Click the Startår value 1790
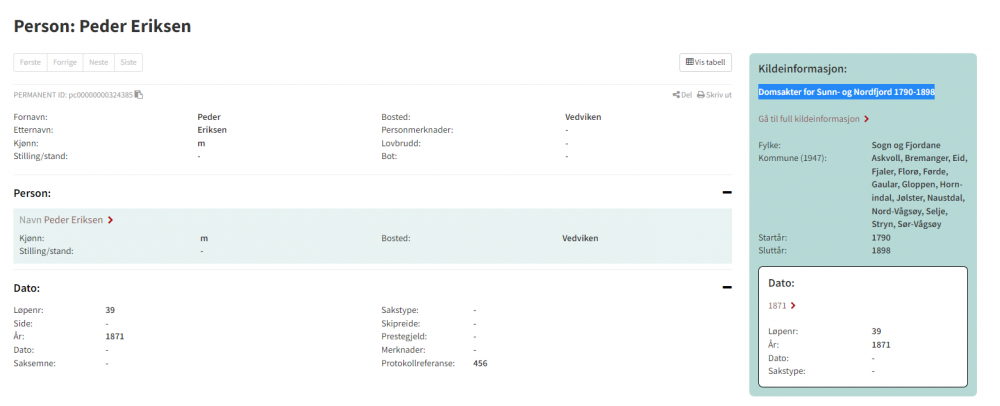Image resolution: width=1000 pixels, height=406 pixels. pos(881,238)
